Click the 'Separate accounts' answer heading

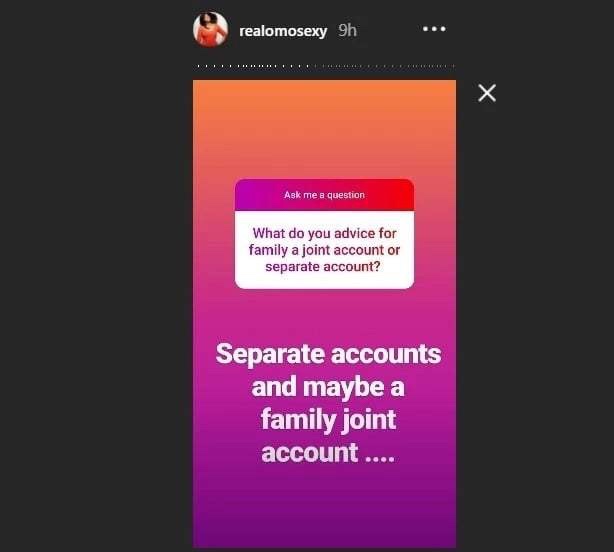coord(328,354)
